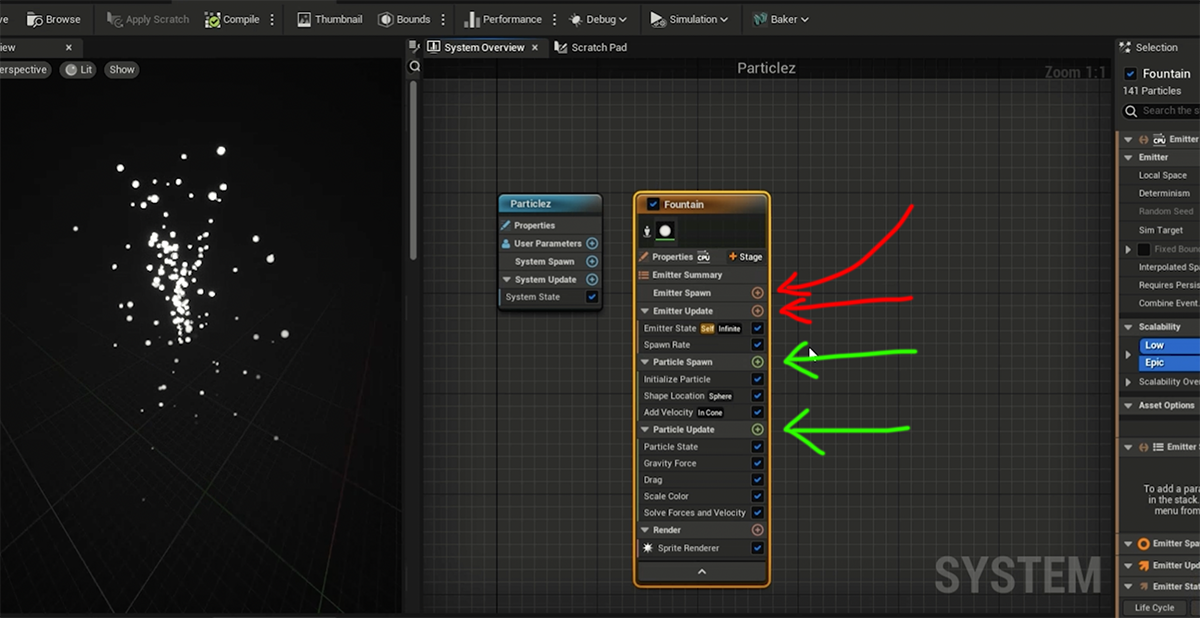
Task: Switch to the Scratch Pad tab
Action: (x=590, y=47)
